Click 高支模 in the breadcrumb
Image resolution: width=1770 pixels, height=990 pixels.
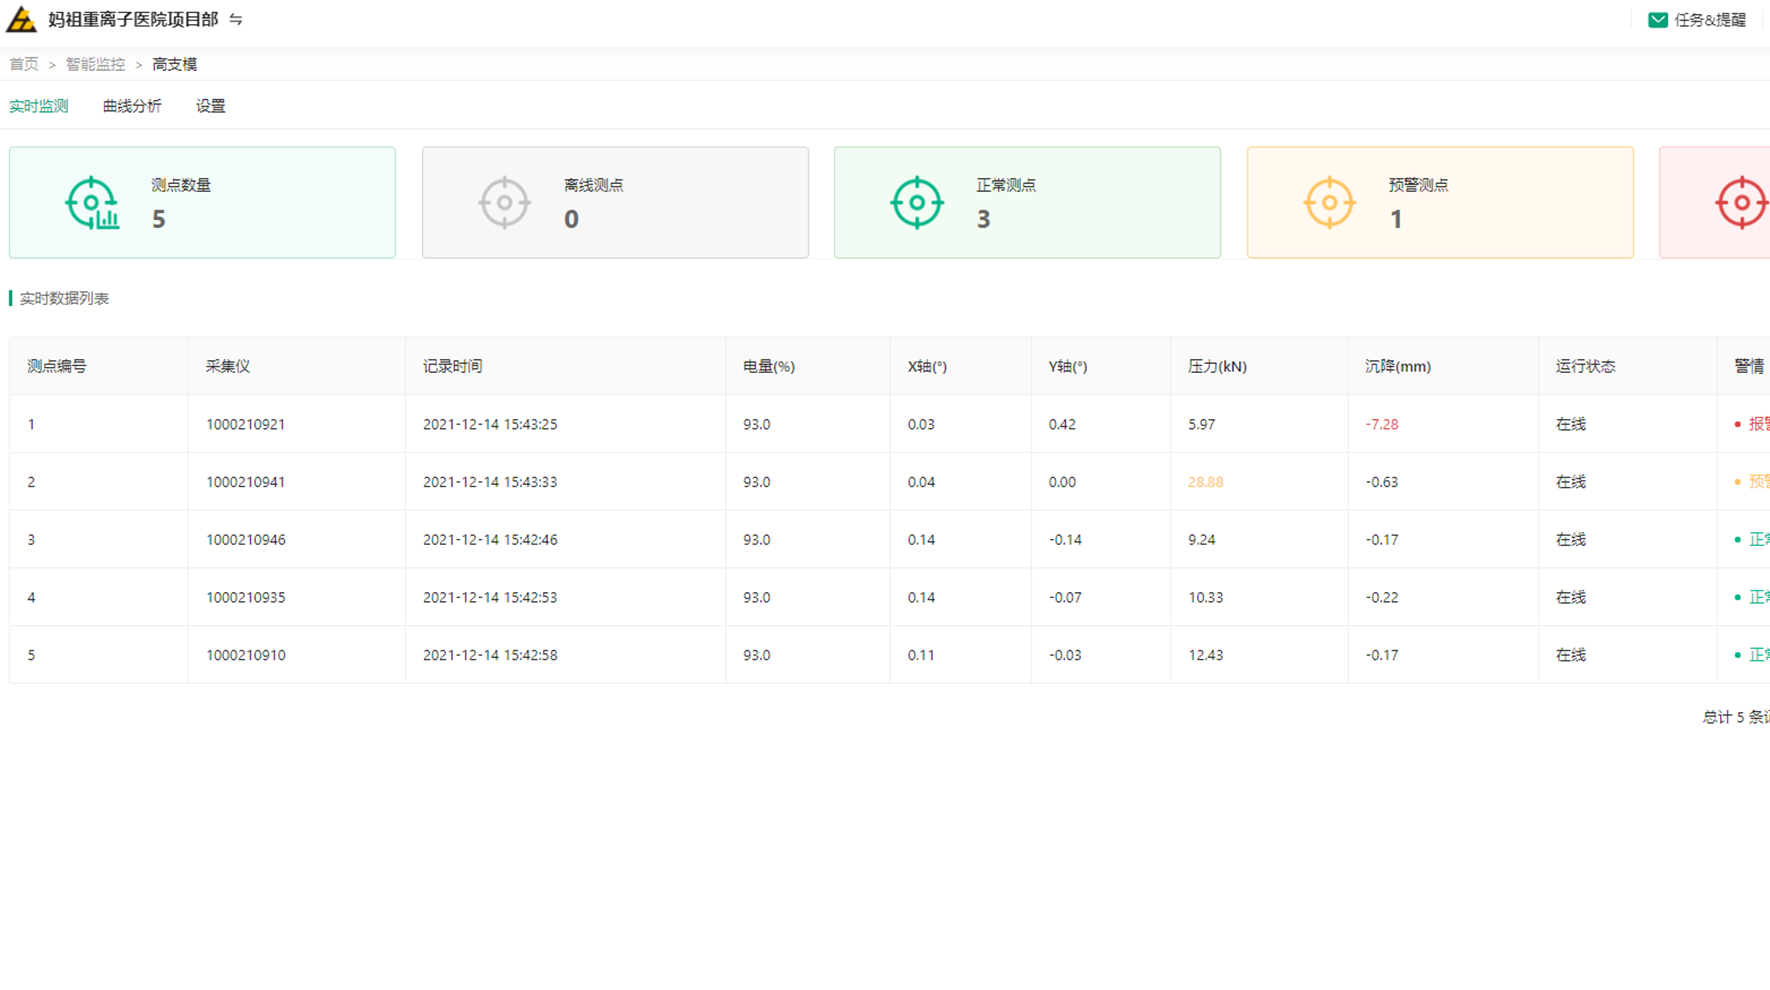tap(175, 64)
